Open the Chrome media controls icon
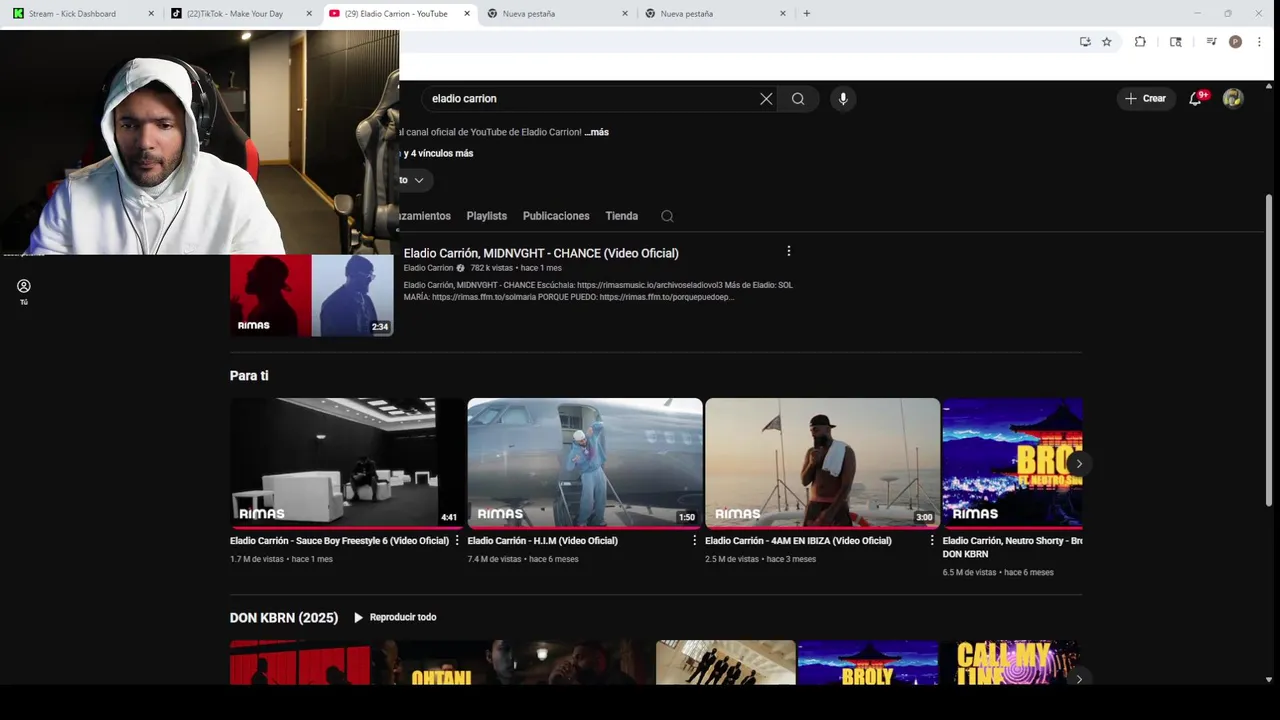This screenshot has height=720, width=1280. click(x=1211, y=42)
